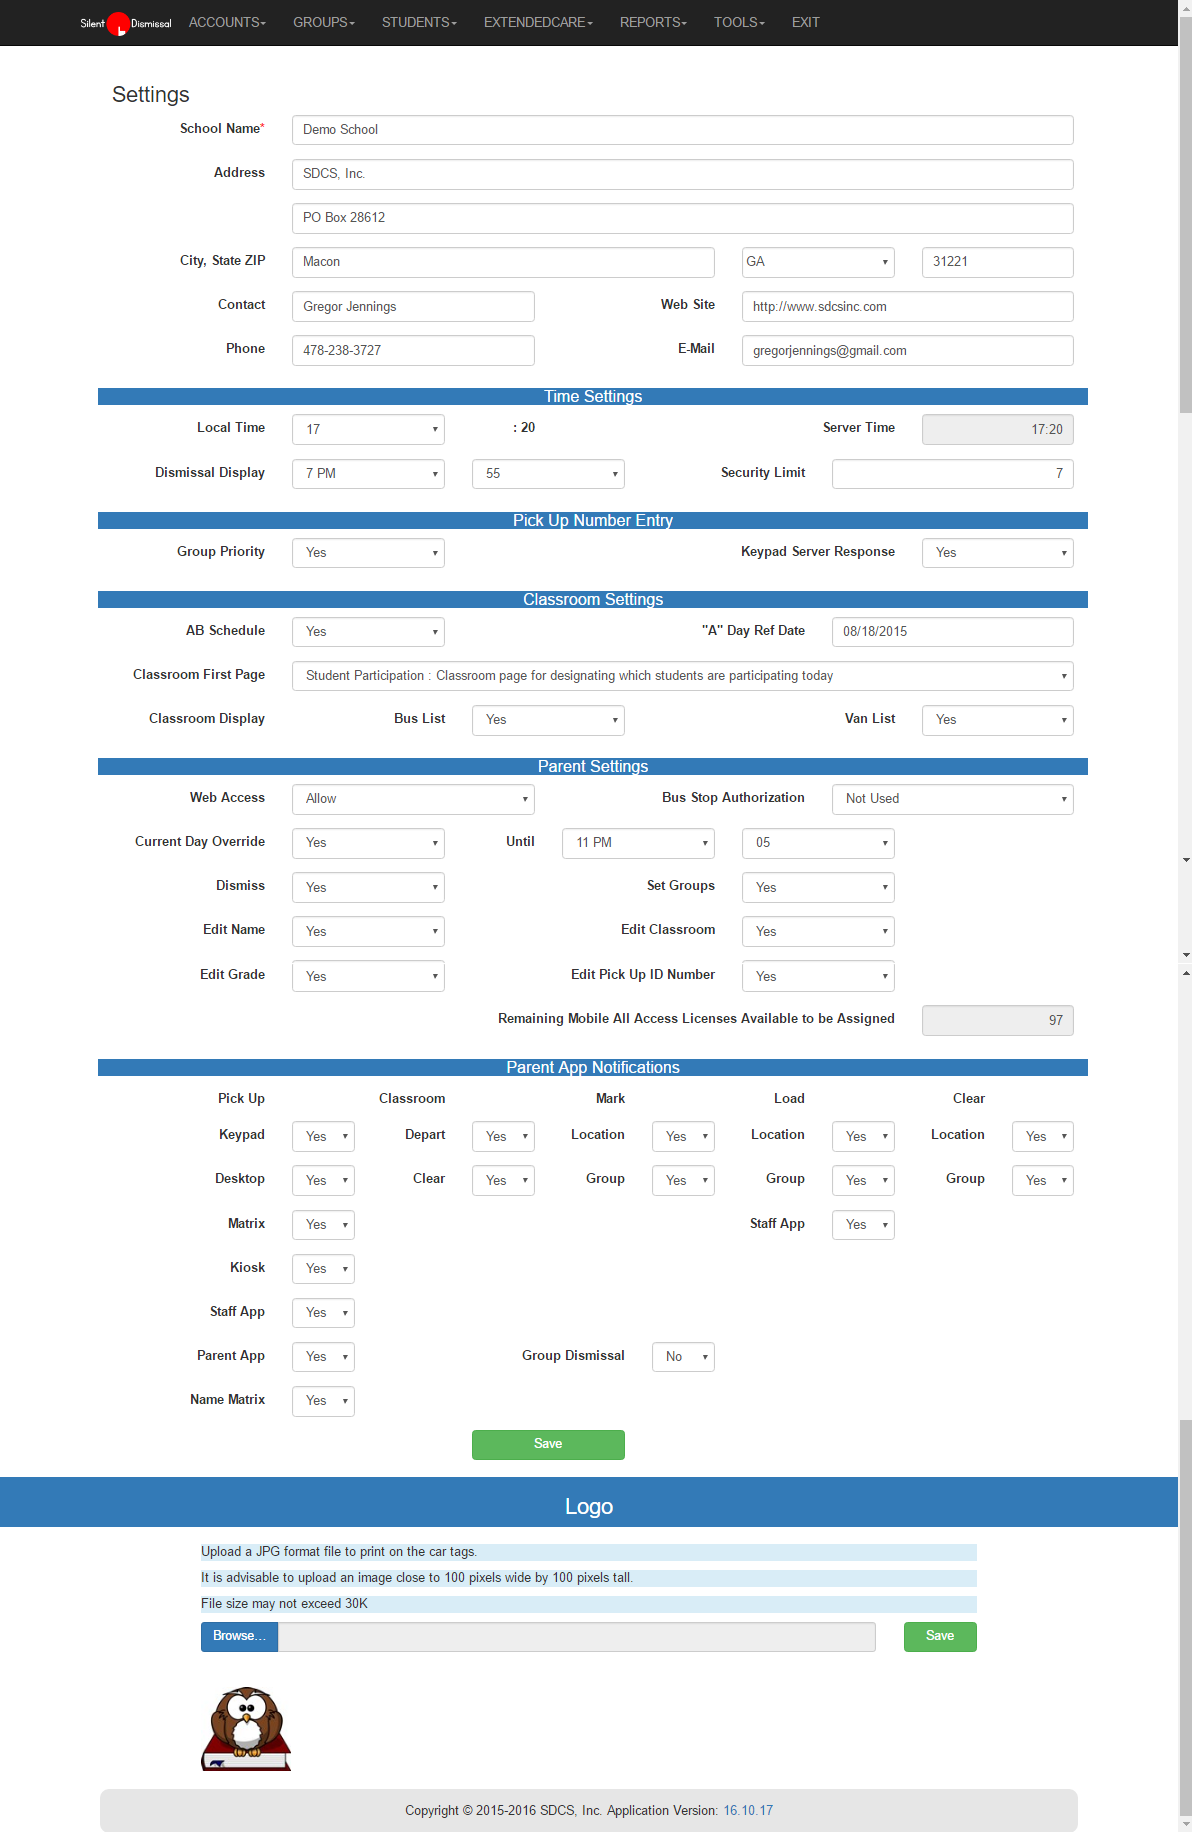
Task: Click the owl logo image
Action: coord(246,1728)
